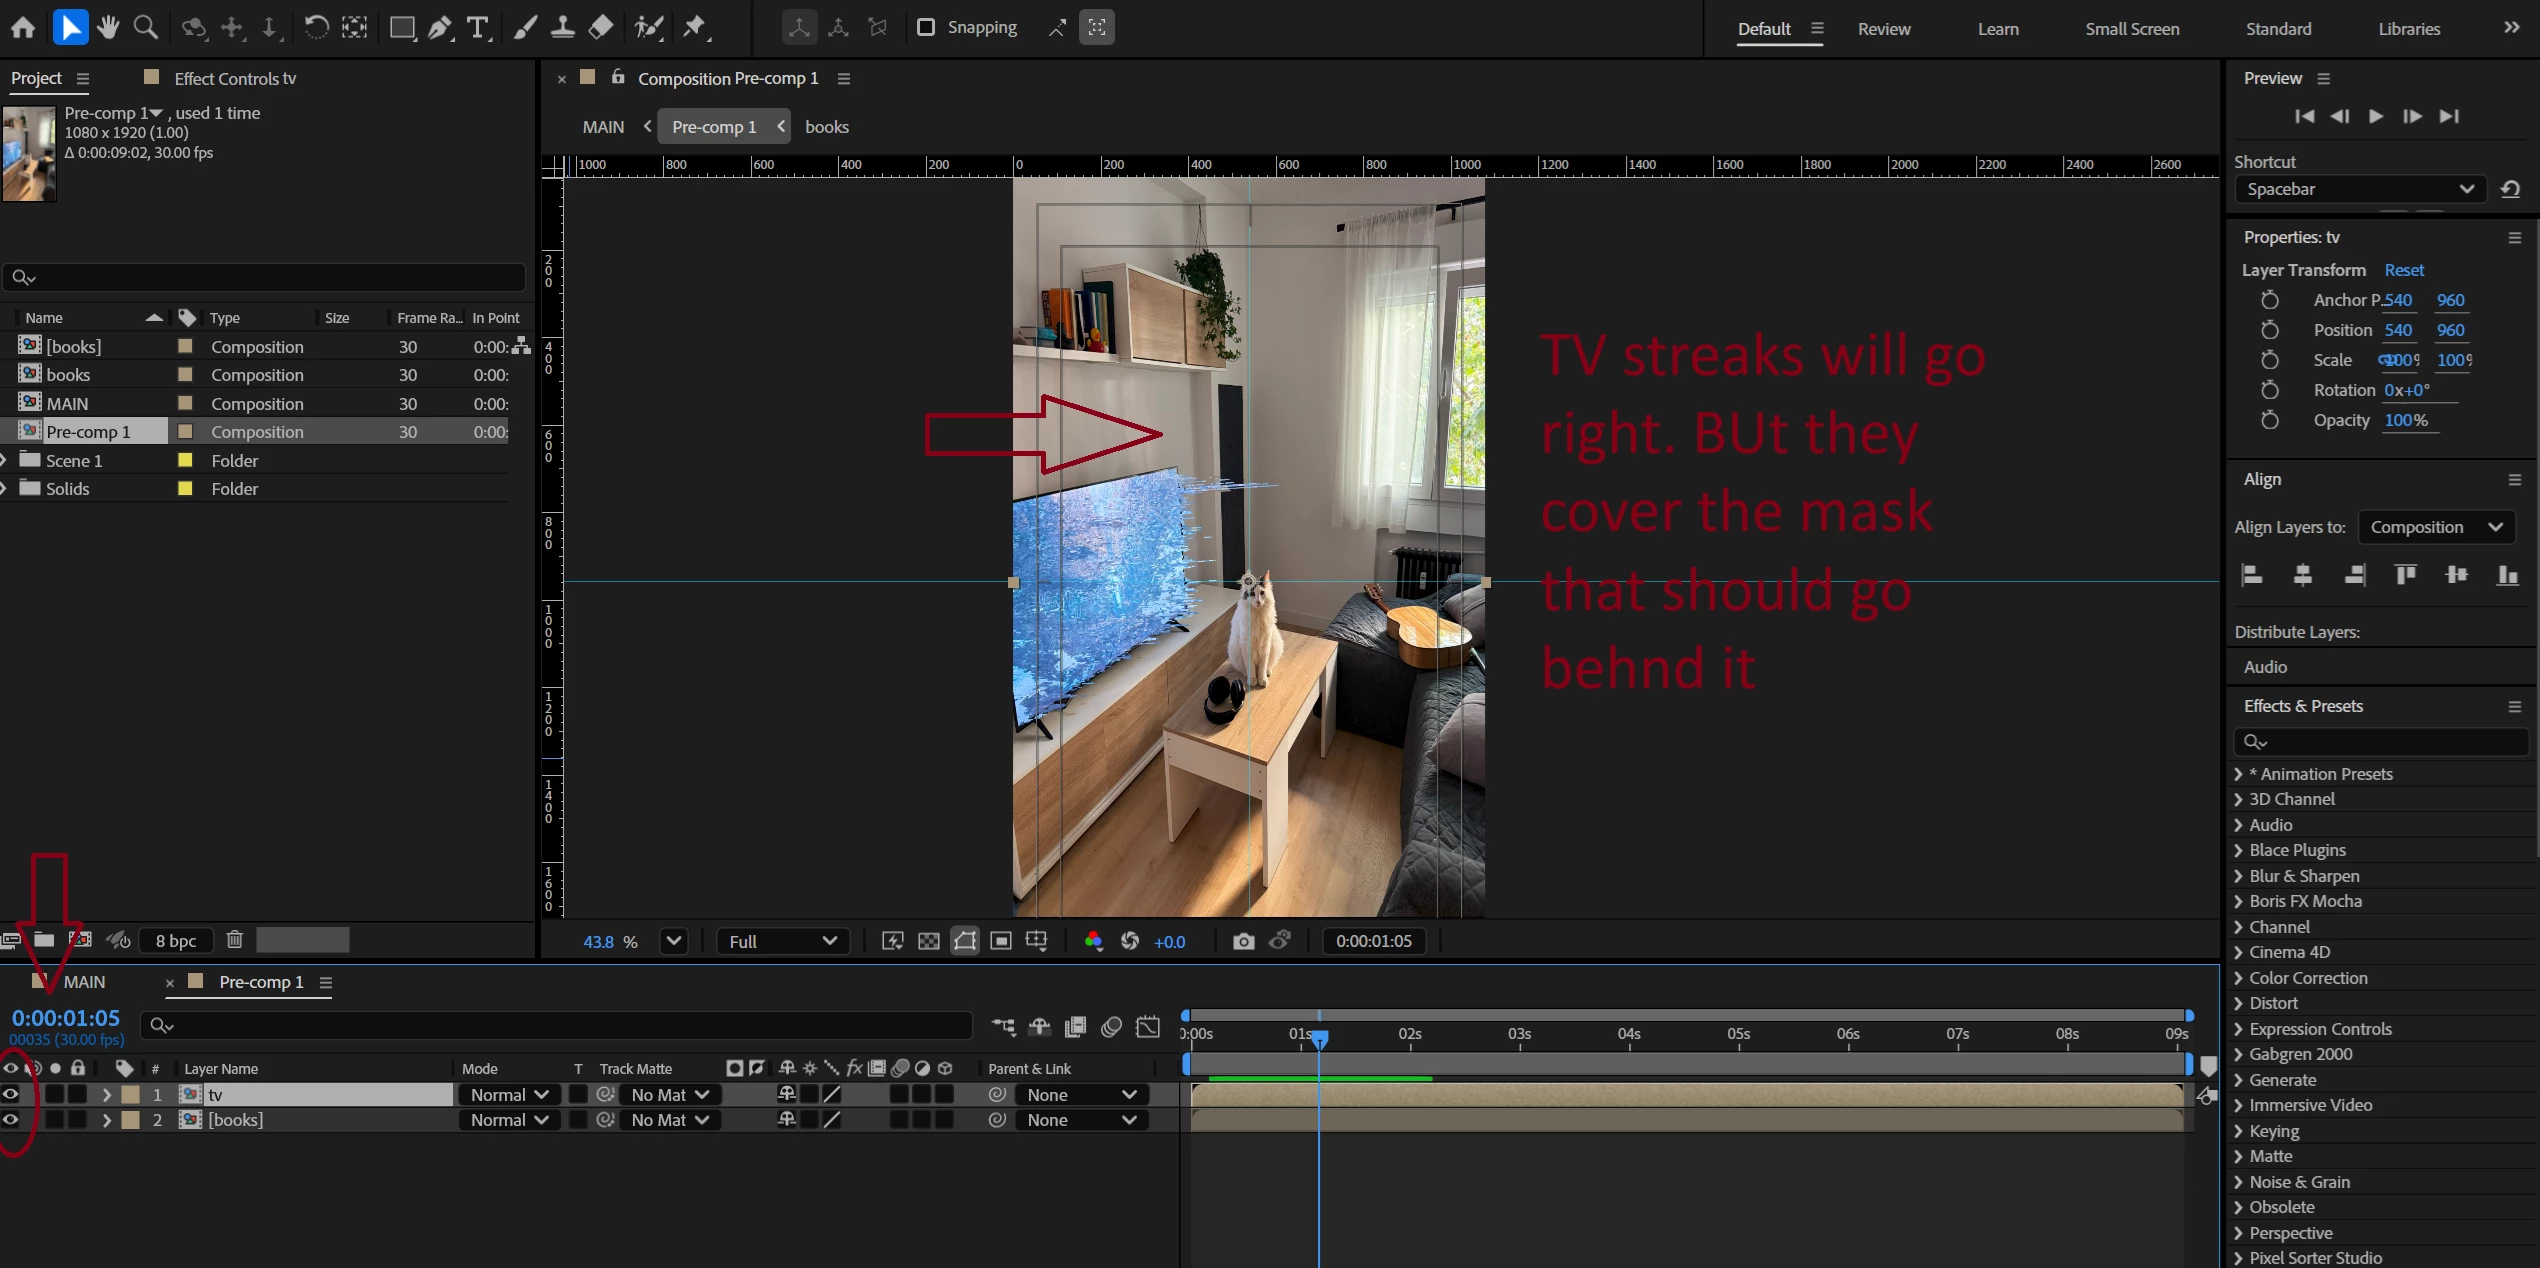Click the delete trash icon in Project panel

pos(234,940)
